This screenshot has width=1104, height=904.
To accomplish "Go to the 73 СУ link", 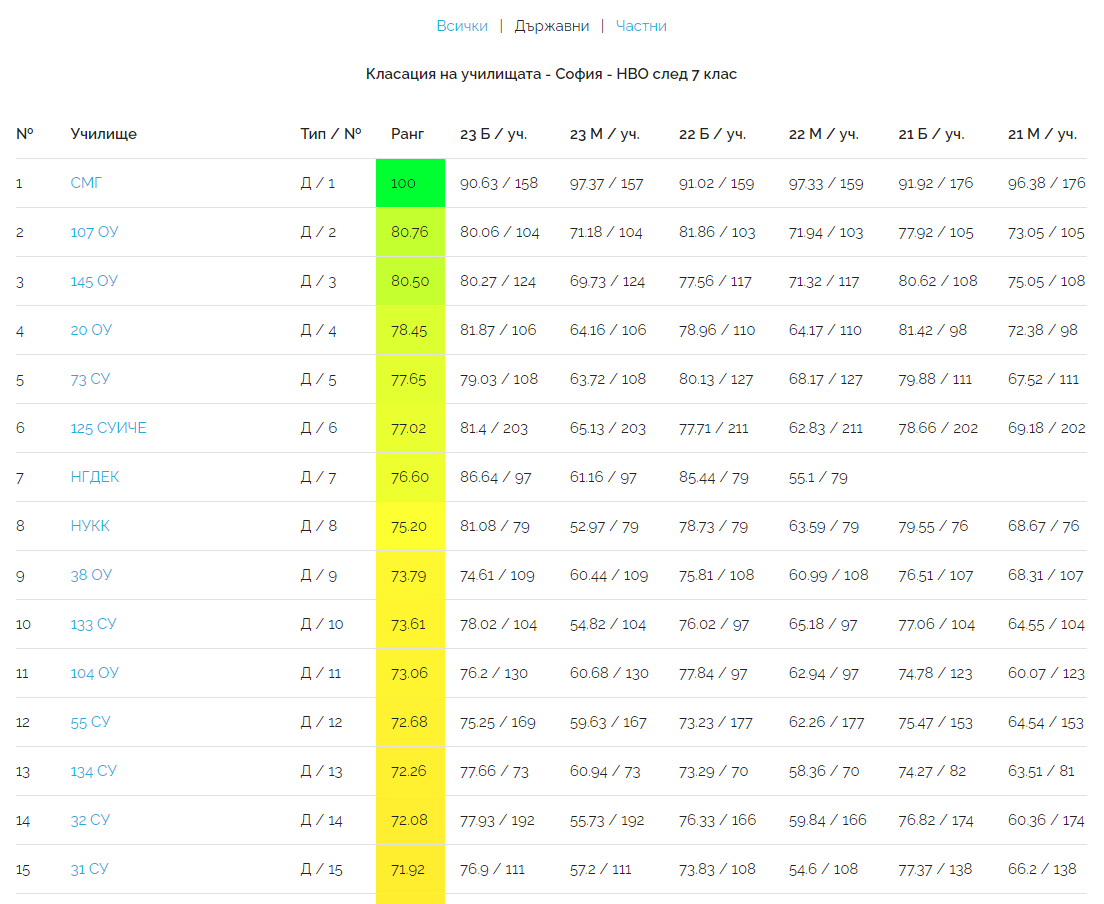I will 90,379.
